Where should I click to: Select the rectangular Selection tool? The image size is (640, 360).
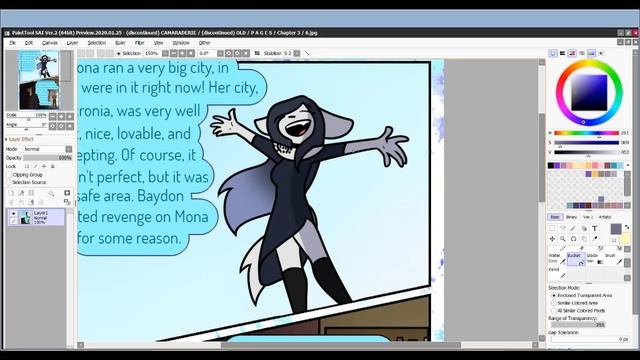pos(552,229)
